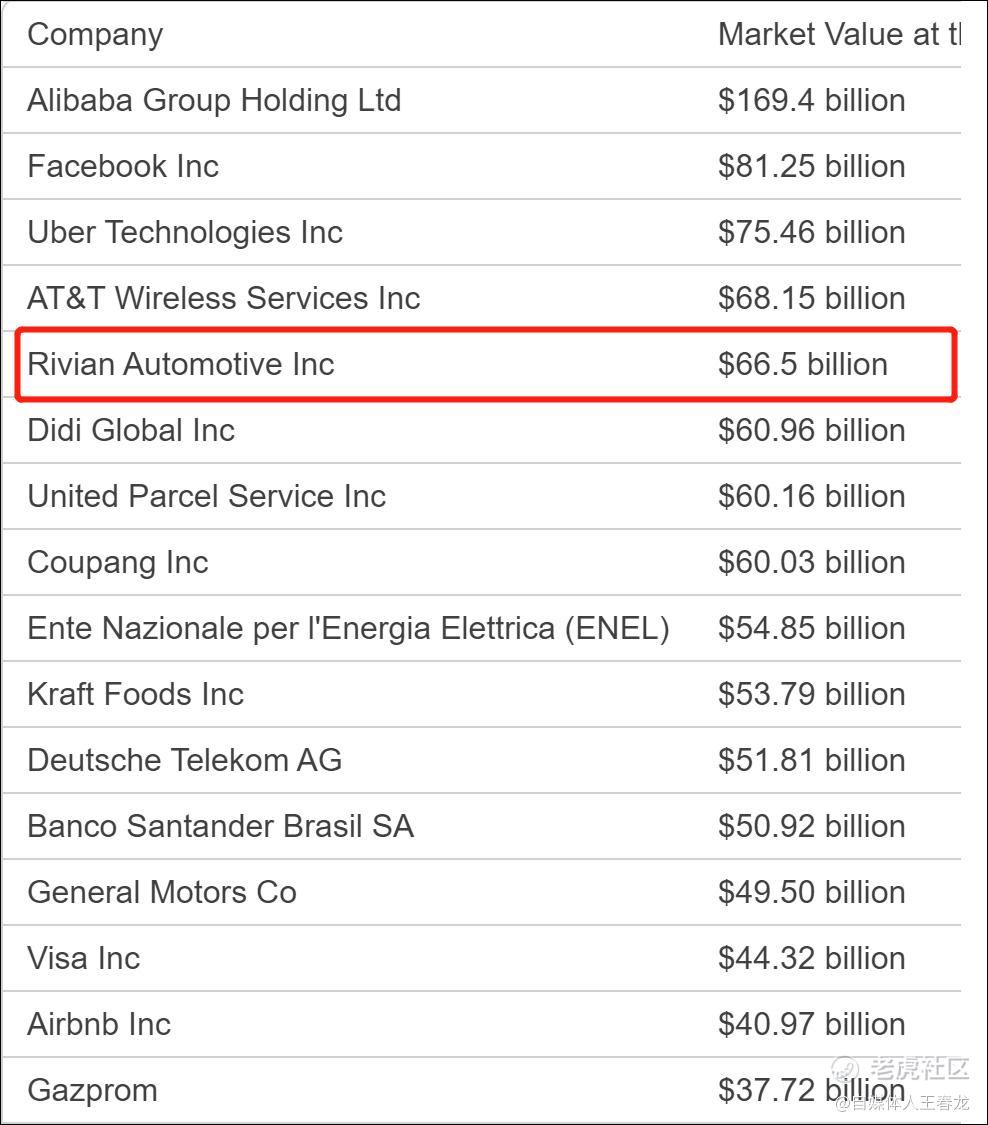This screenshot has height=1125, width=988.
Task: Select the Coupang Inc row
Action: [481, 562]
